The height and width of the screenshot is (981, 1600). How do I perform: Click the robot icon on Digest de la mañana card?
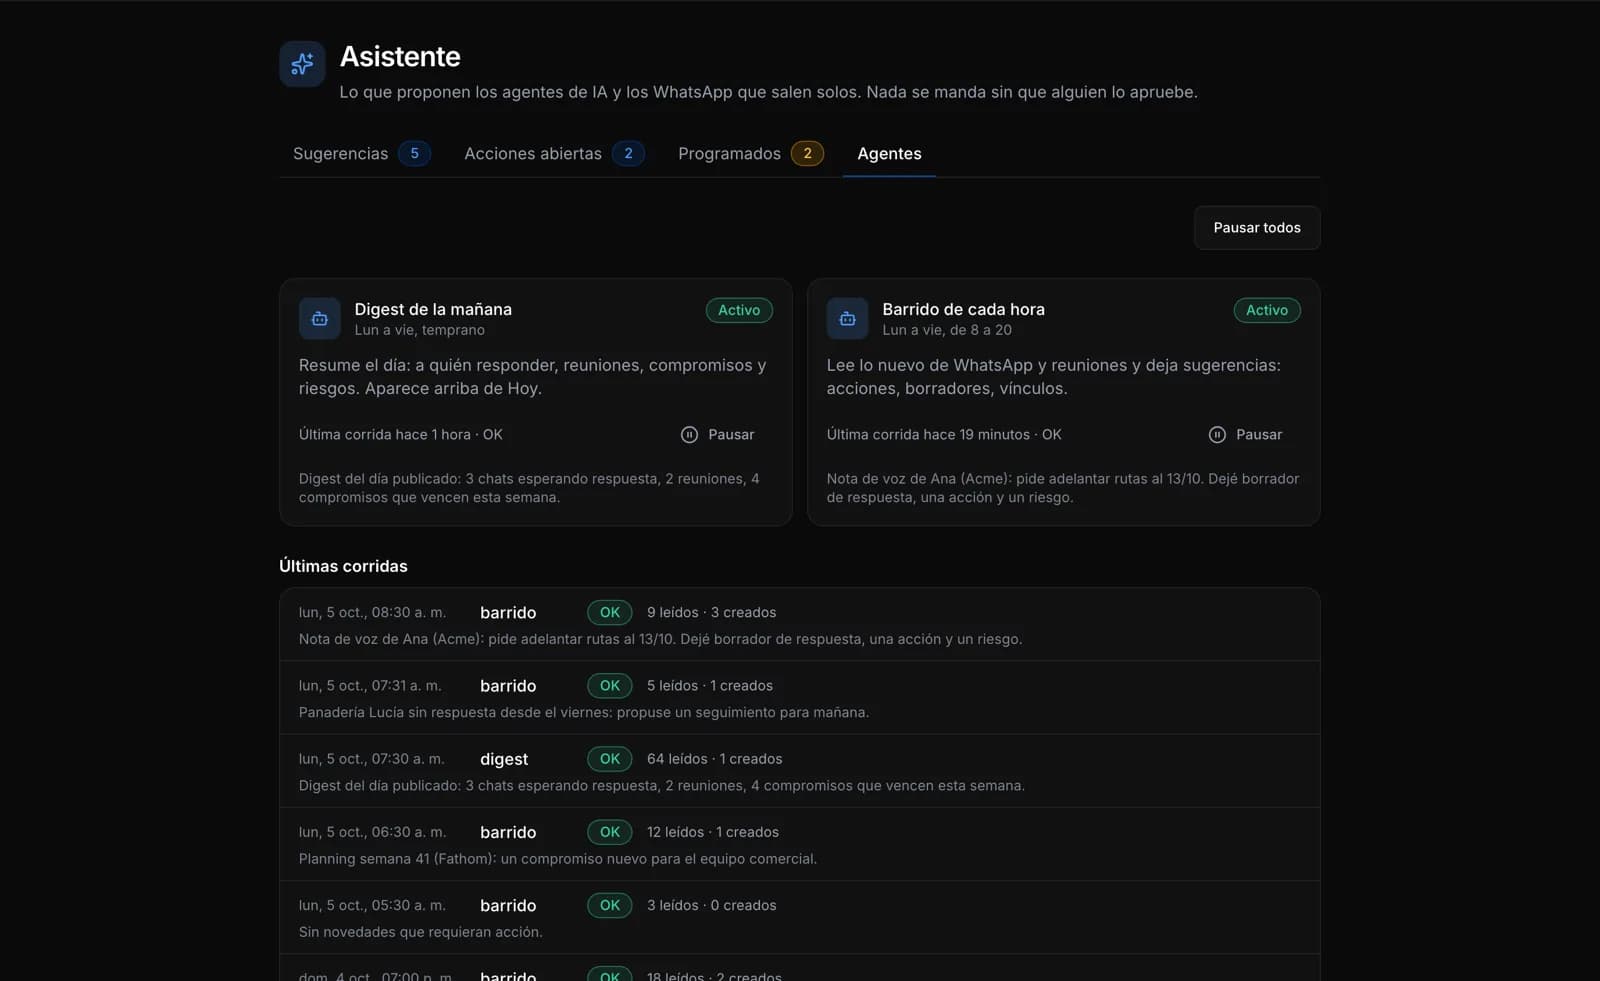coord(320,319)
